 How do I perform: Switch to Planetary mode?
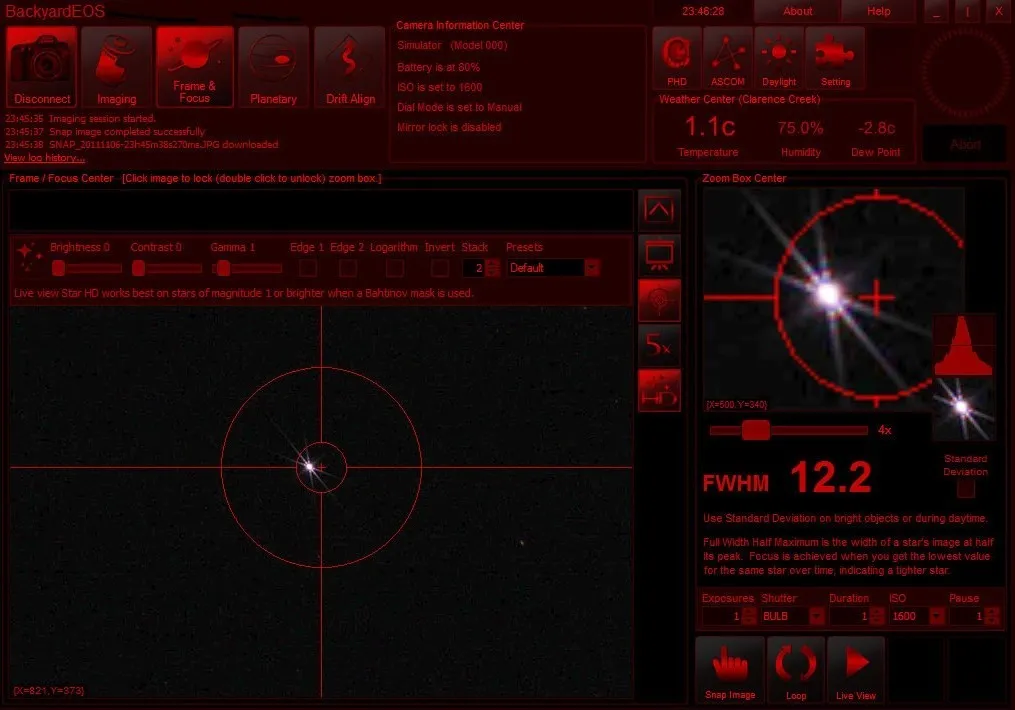point(273,66)
